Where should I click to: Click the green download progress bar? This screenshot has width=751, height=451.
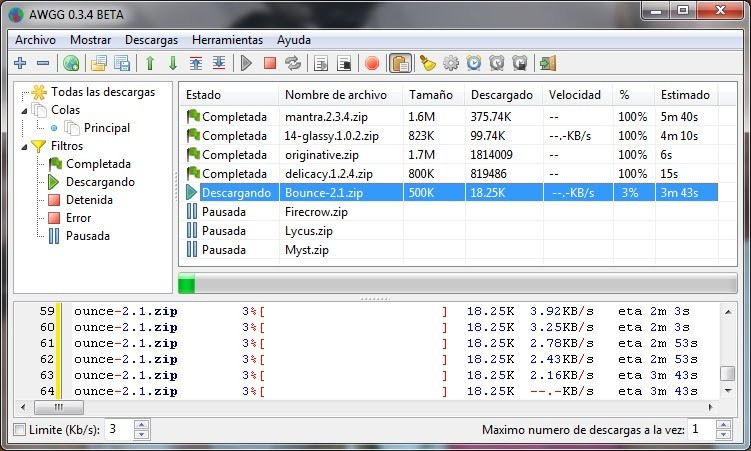point(457,283)
